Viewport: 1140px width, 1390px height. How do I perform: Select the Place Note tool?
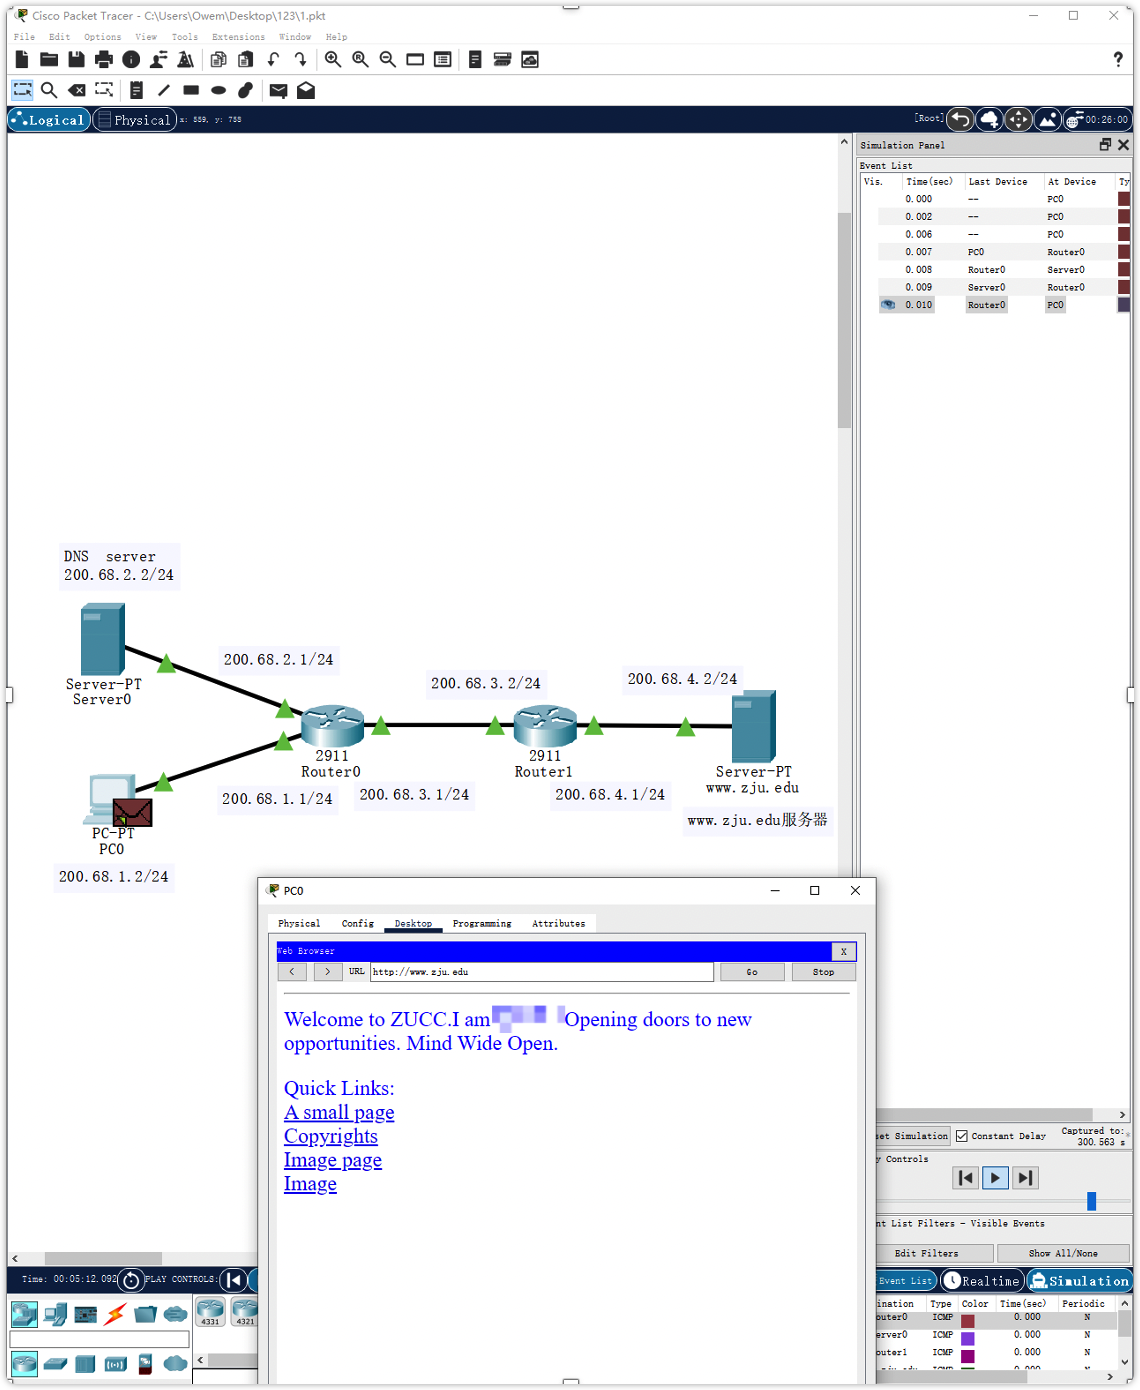tap(135, 90)
